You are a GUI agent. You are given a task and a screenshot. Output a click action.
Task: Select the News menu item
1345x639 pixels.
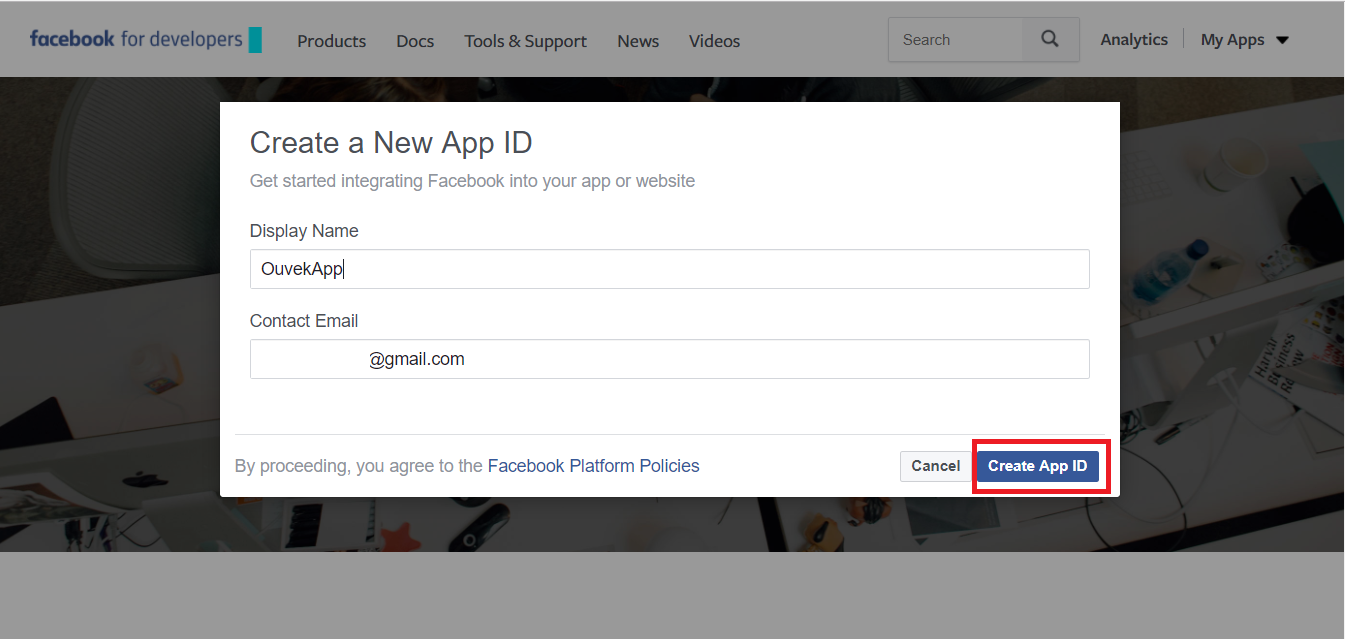point(638,41)
